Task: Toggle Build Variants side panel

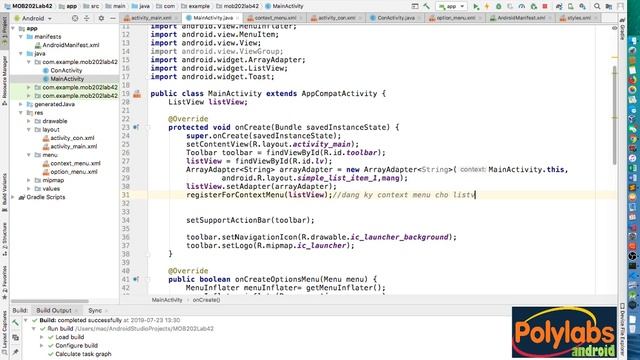Action: pyautogui.click(x=4, y=192)
